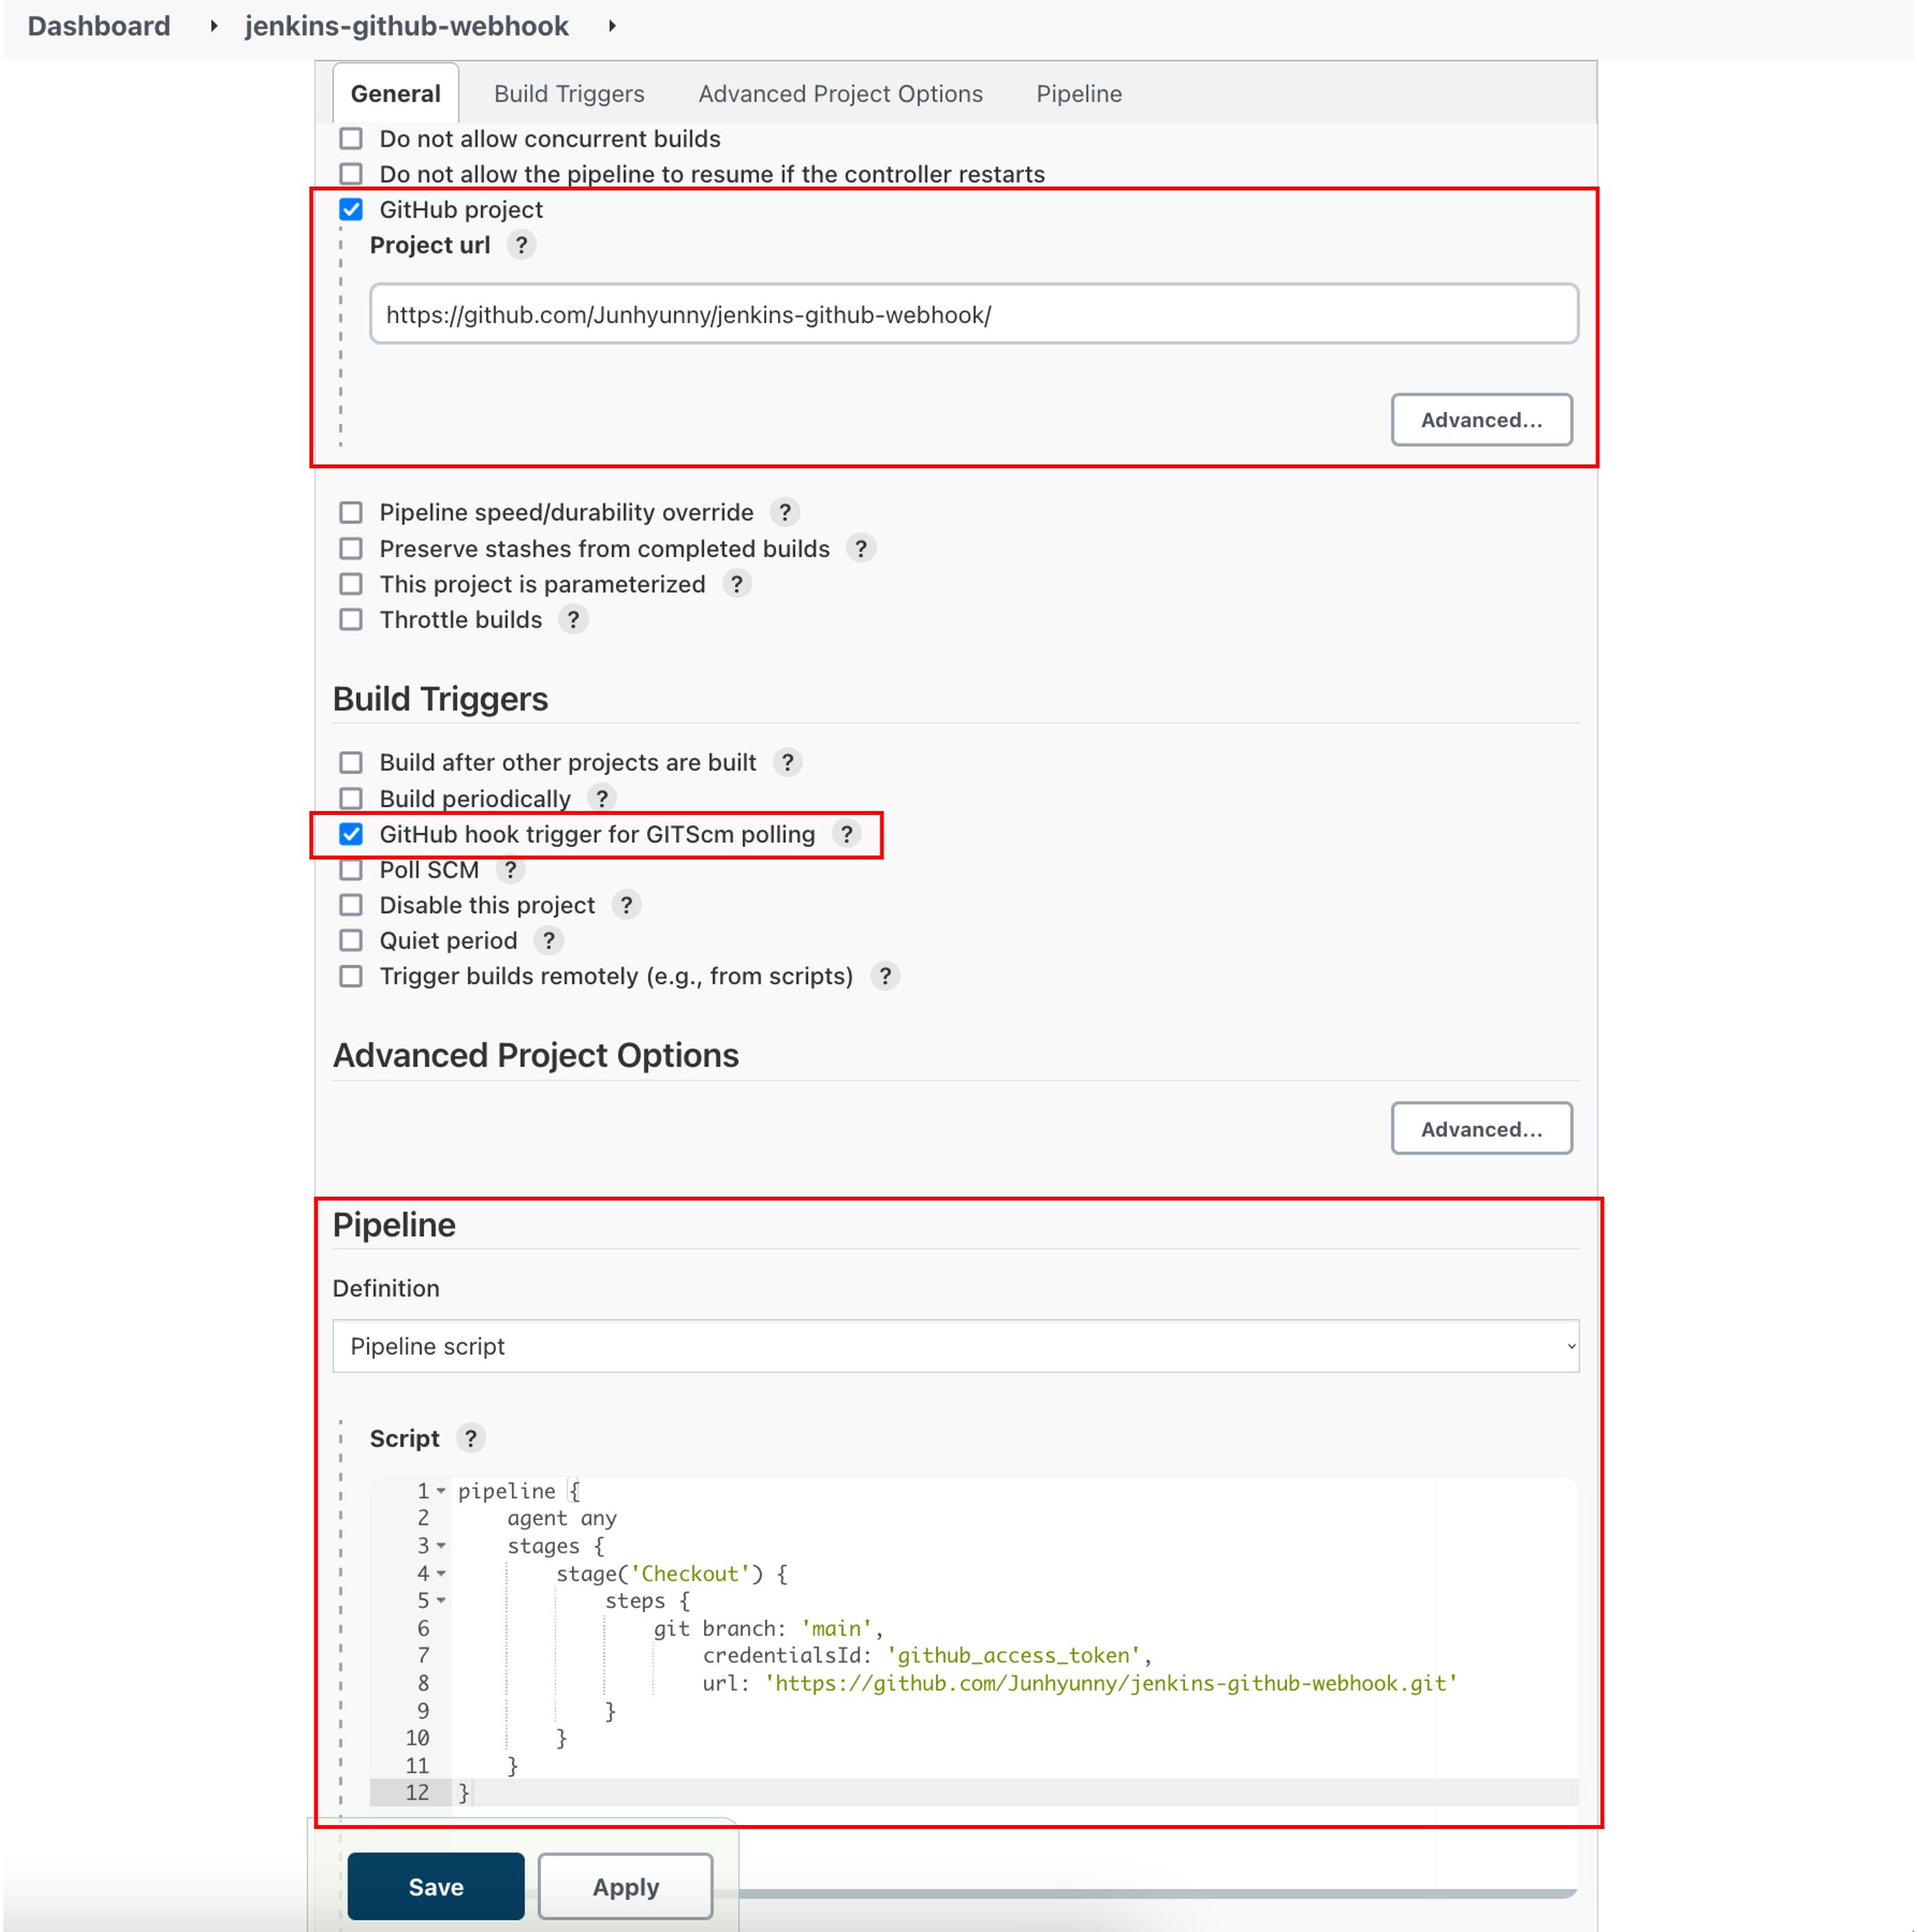Open help for Pipeline speed/durability override

[785, 512]
